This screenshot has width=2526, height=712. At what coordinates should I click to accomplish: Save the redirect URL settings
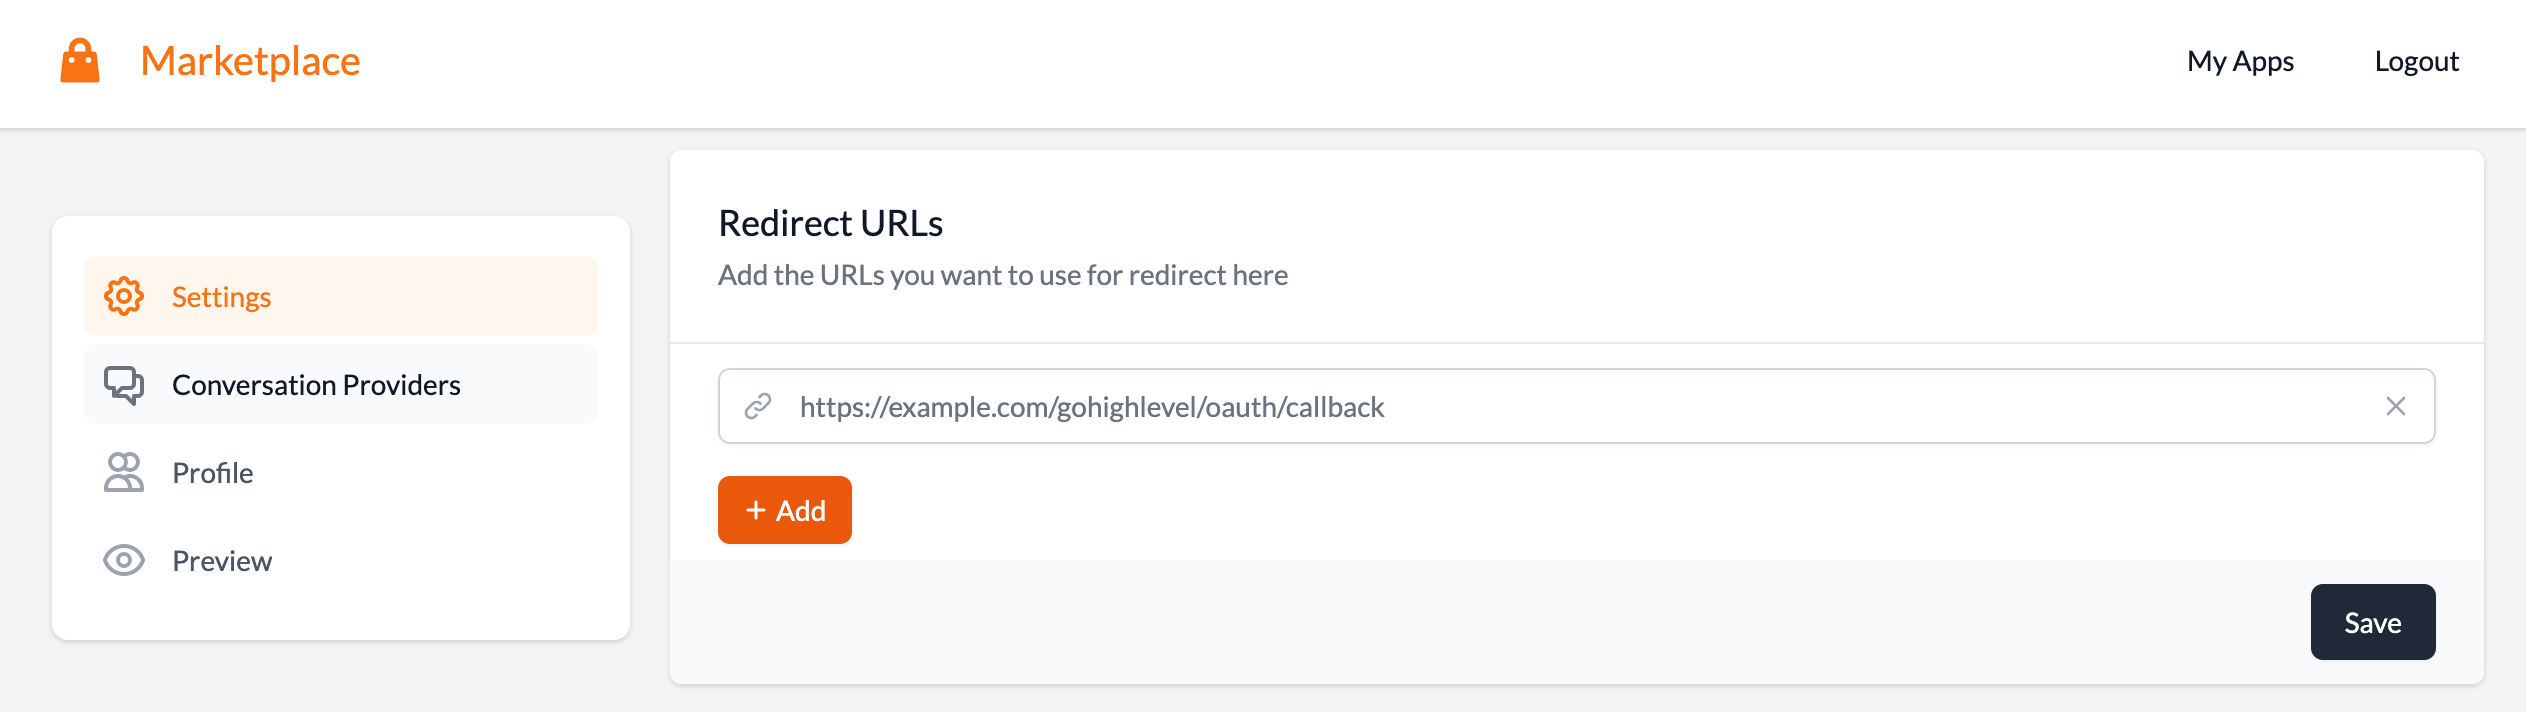2373,622
